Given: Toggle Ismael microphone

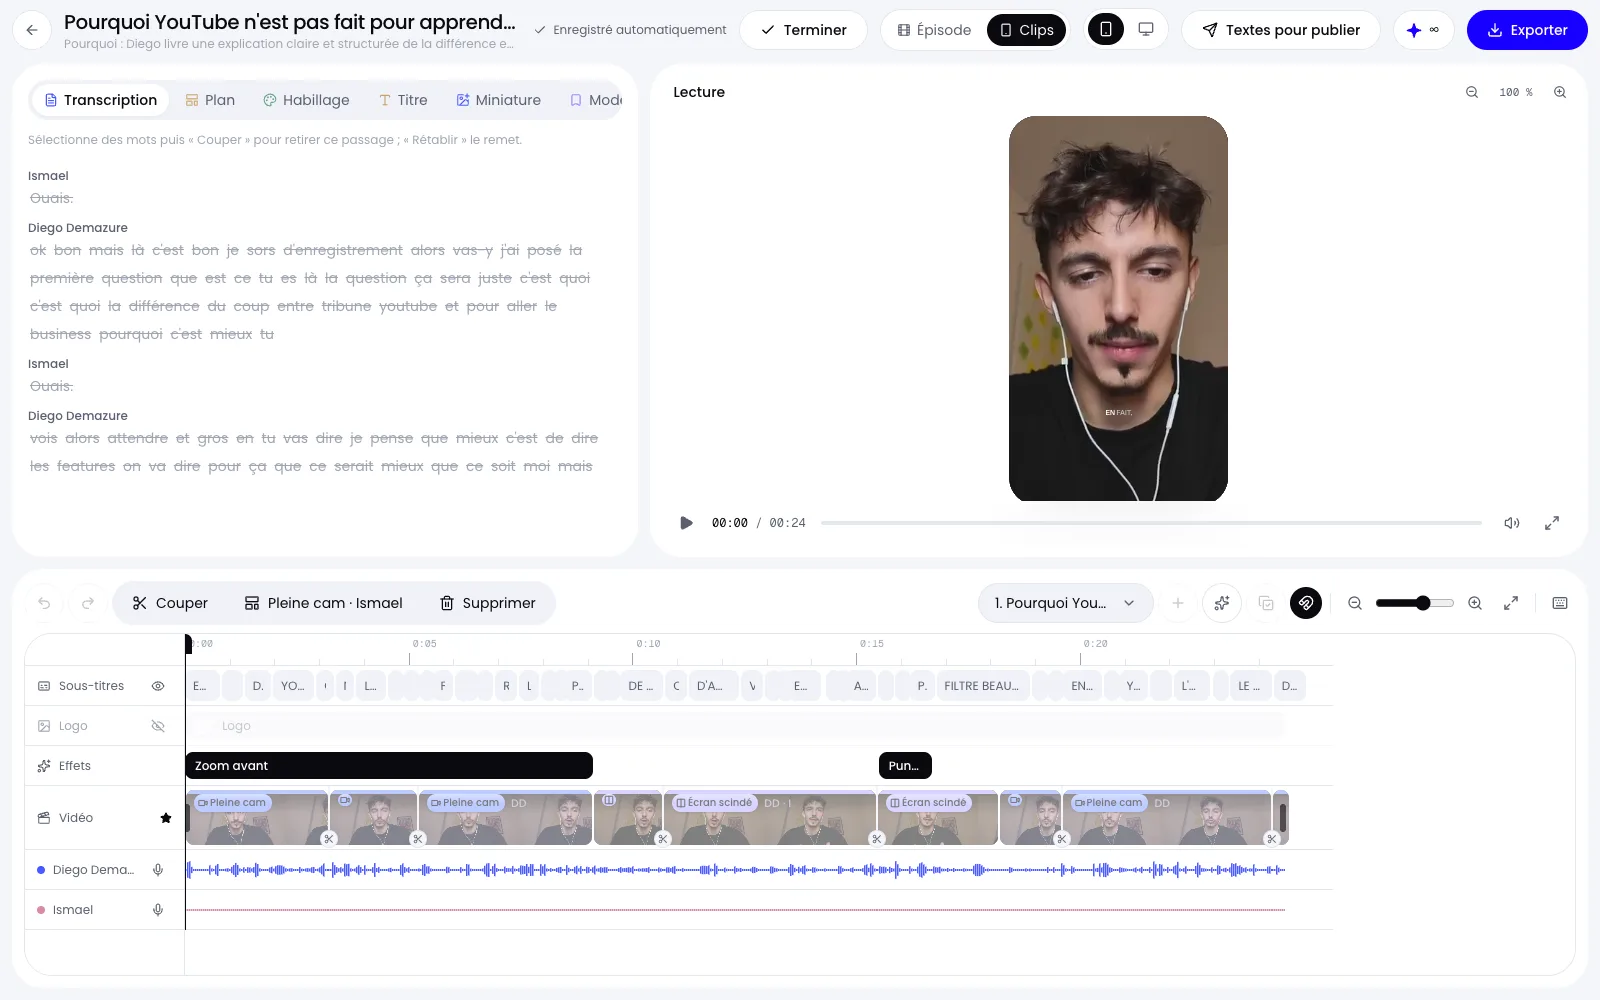Looking at the screenshot, I should tap(158, 910).
